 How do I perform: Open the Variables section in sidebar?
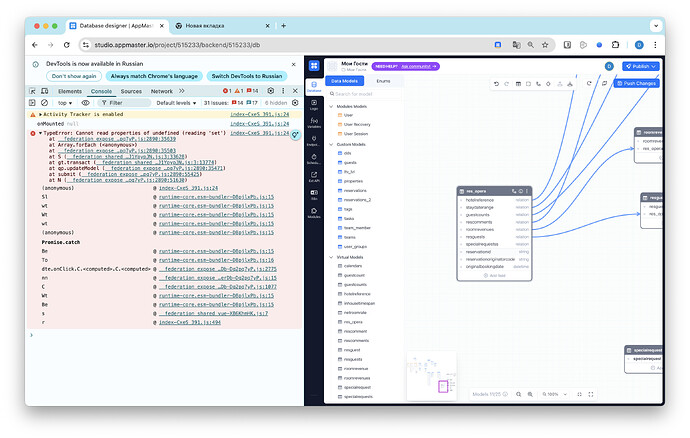click(314, 123)
